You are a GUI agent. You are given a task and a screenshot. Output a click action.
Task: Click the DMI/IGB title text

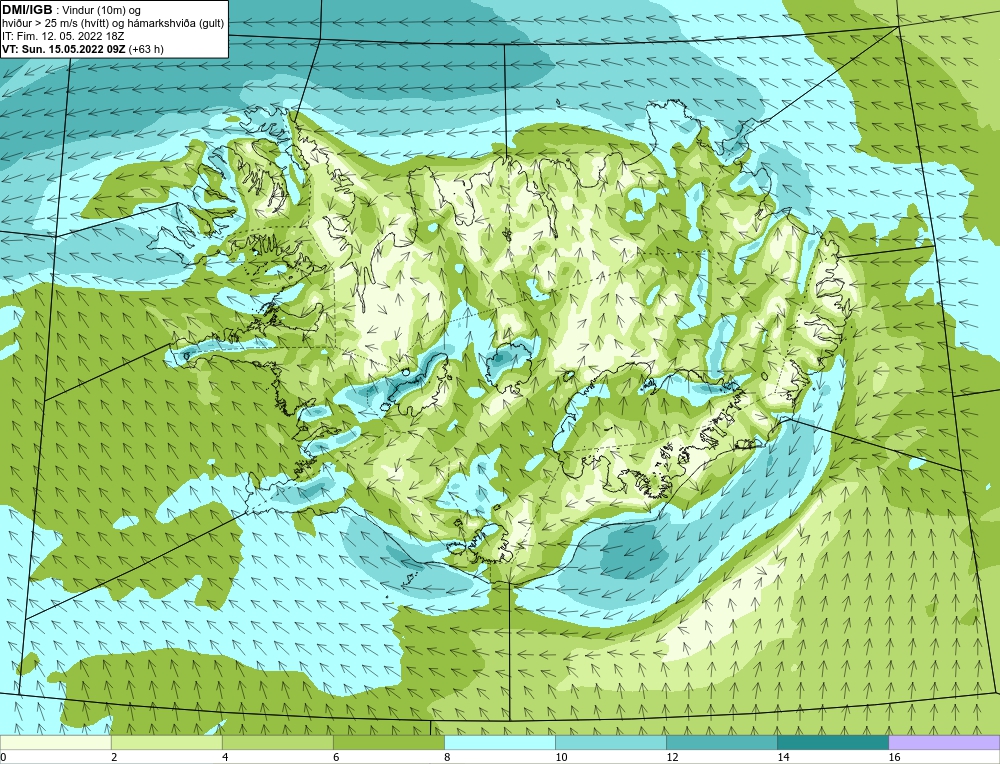[27, 10]
